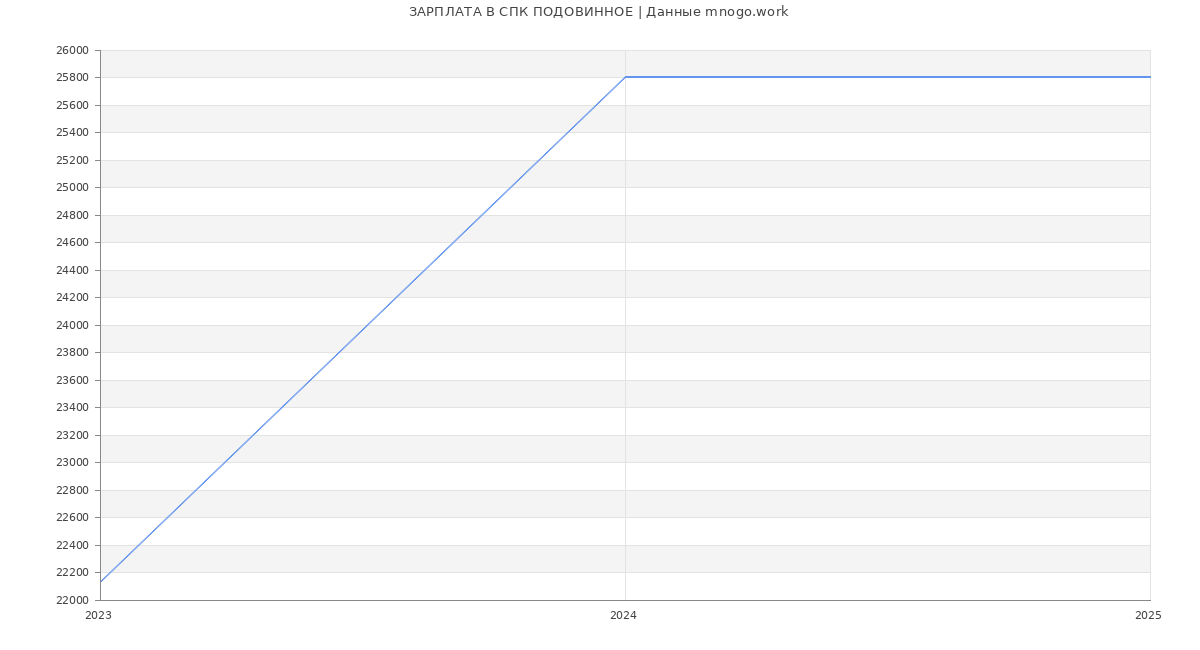The image size is (1200, 650).
Task: Click the rising blue line between 2023 and 2024
Action: [363, 330]
